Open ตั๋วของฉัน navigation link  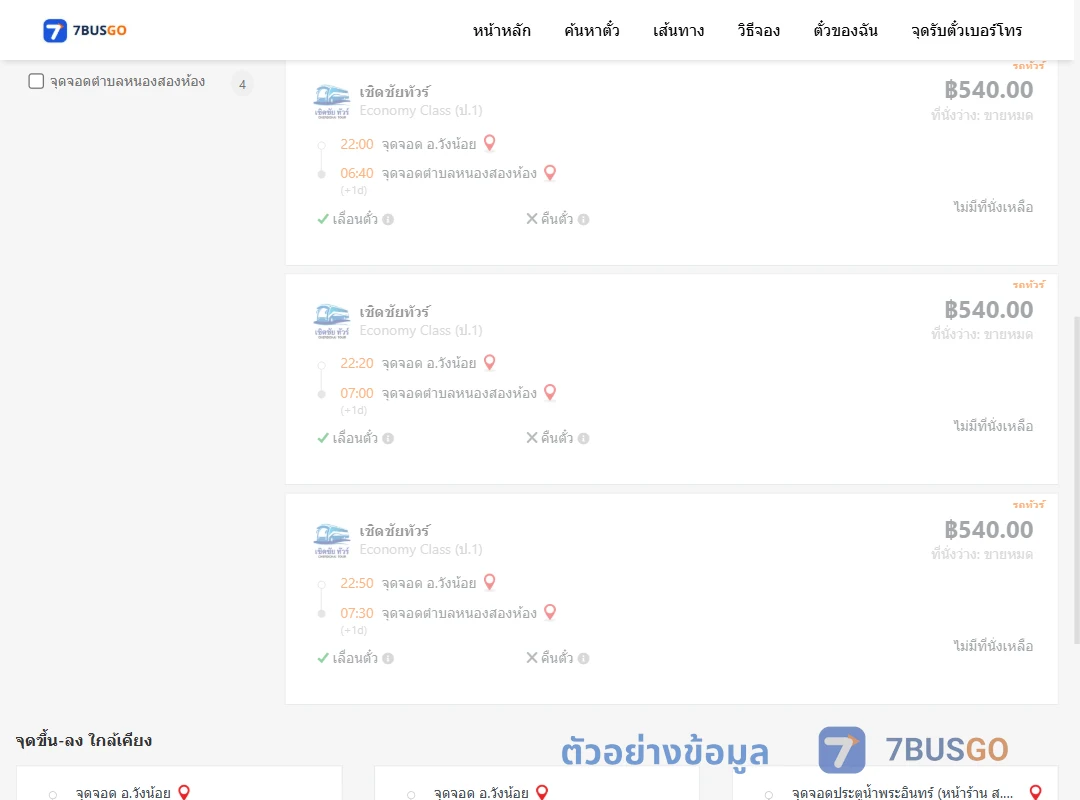(845, 30)
